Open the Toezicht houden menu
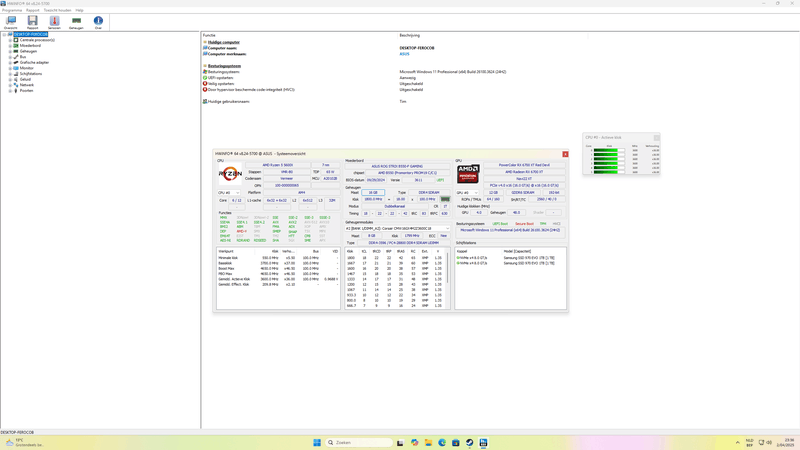The width and height of the screenshot is (800, 450). [x=57, y=10]
